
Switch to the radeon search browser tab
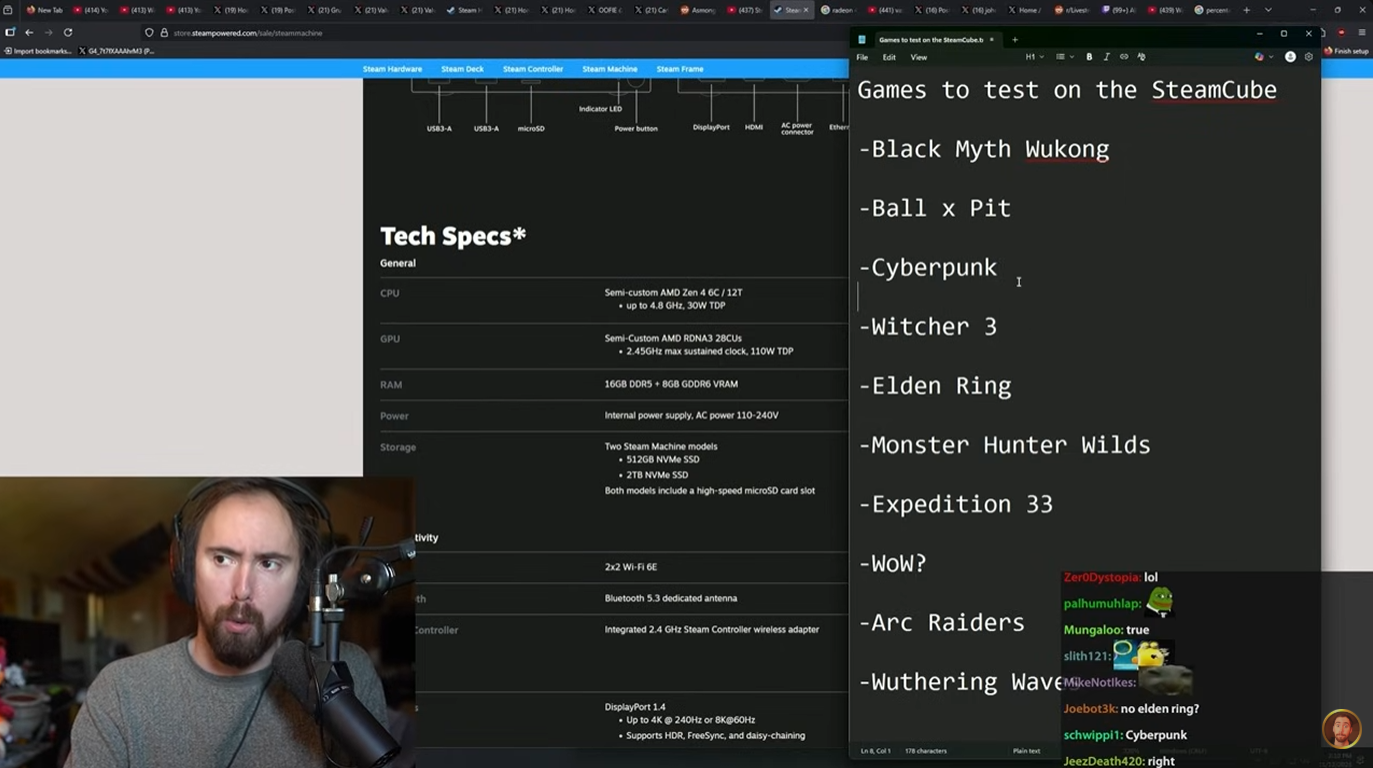[x=837, y=10]
